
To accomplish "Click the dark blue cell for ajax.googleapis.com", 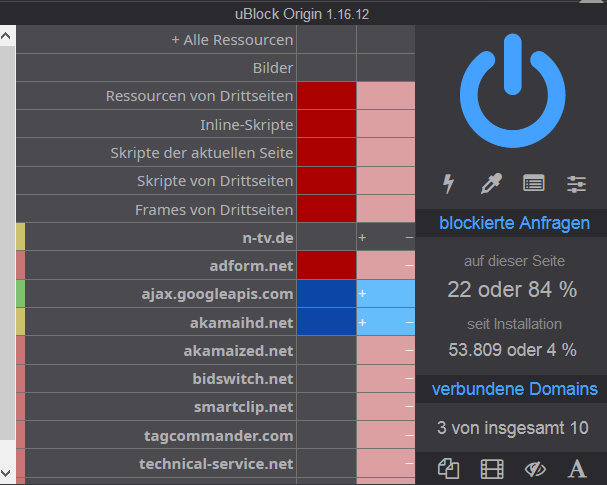I will [x=326, y=294].
